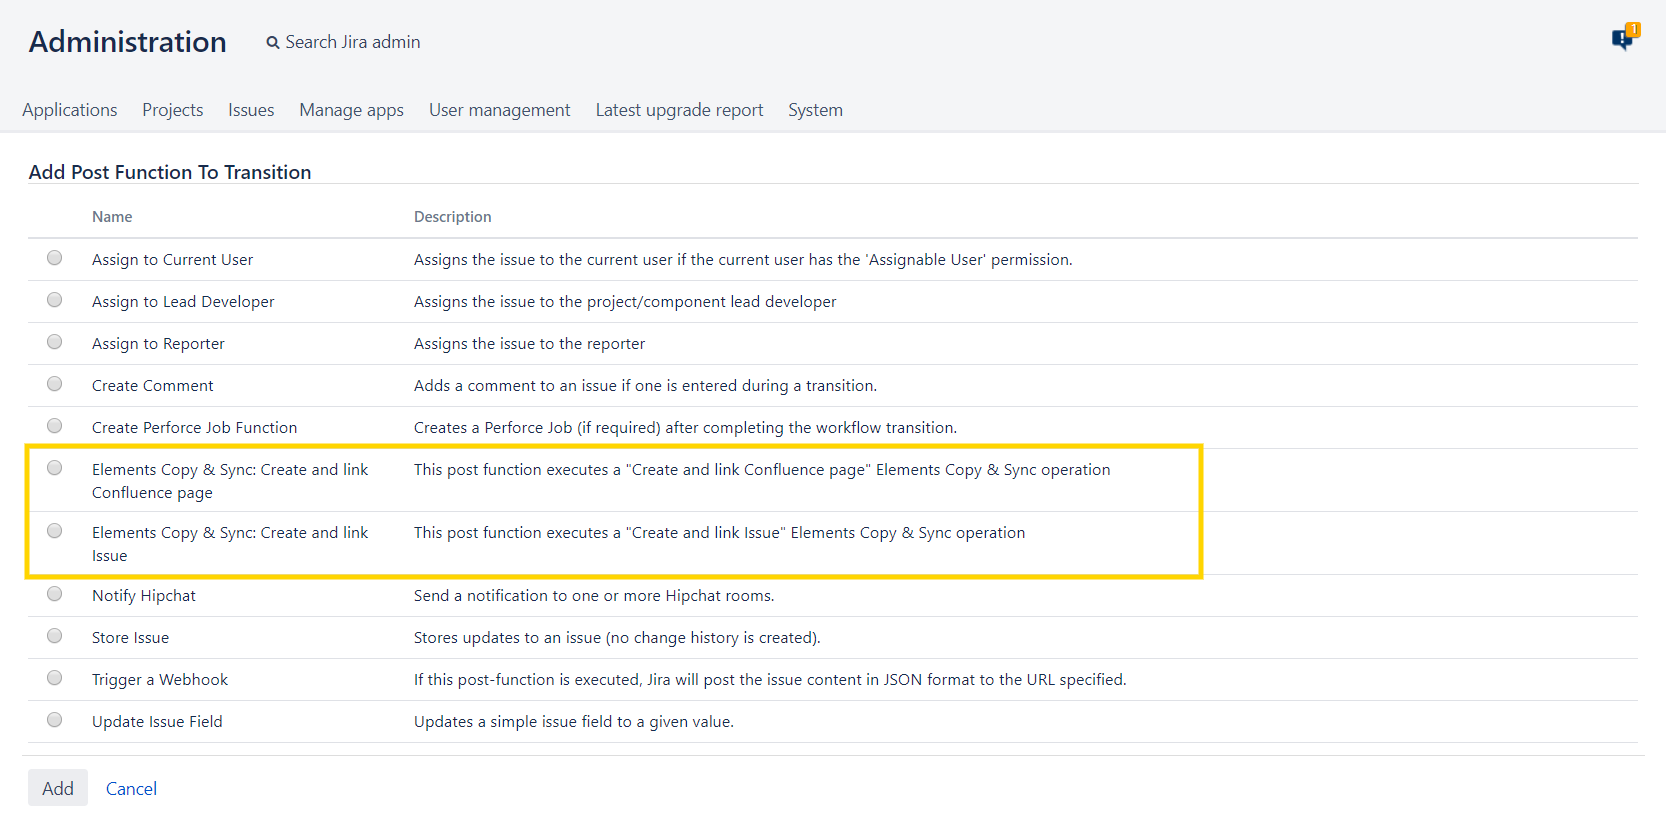
Task: Select the Assign to Current User radio button
Action: [55, 258]
